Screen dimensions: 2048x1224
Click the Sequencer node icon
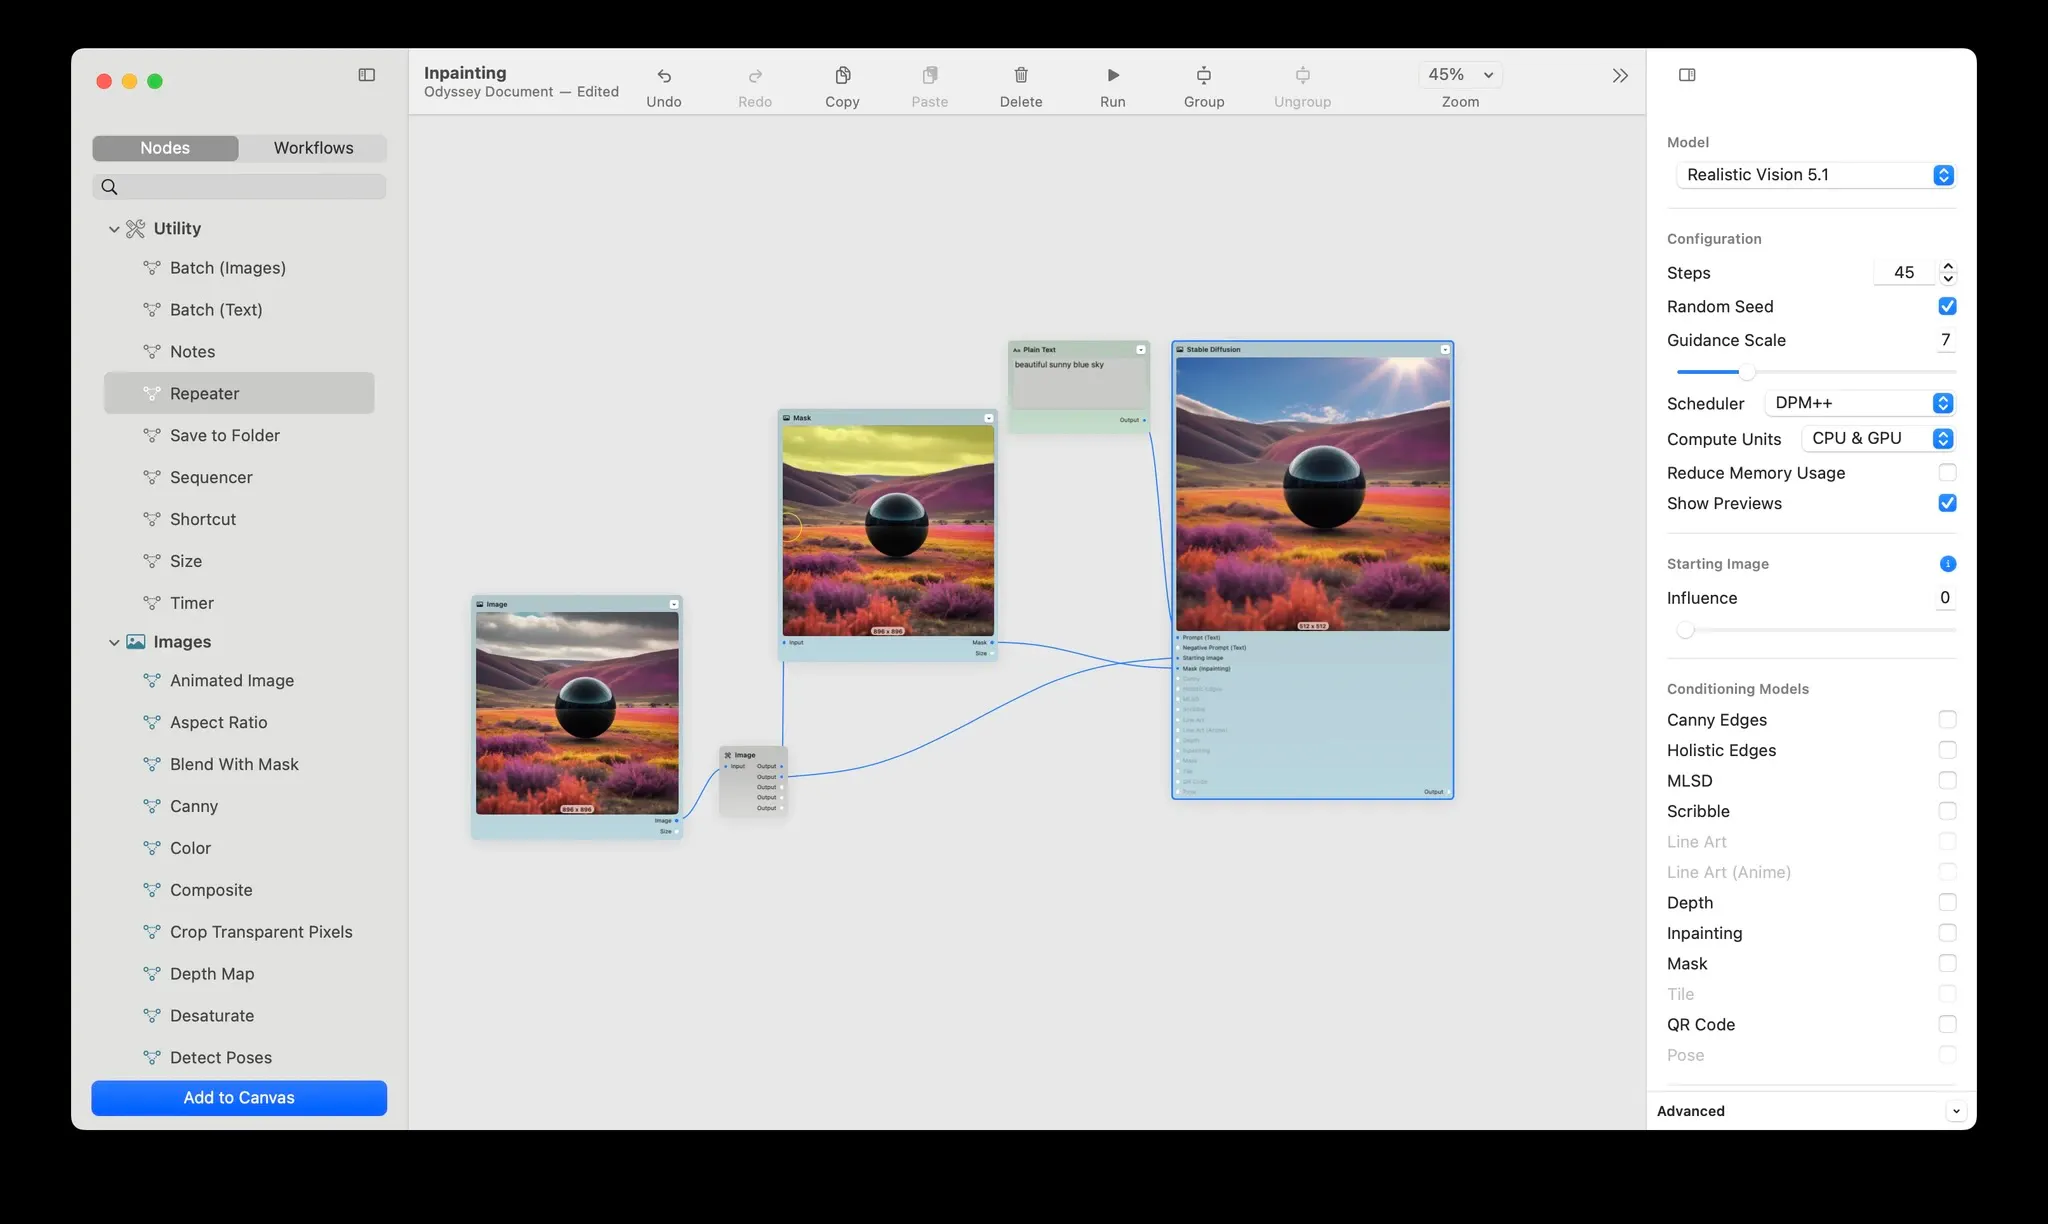[152, 478]
